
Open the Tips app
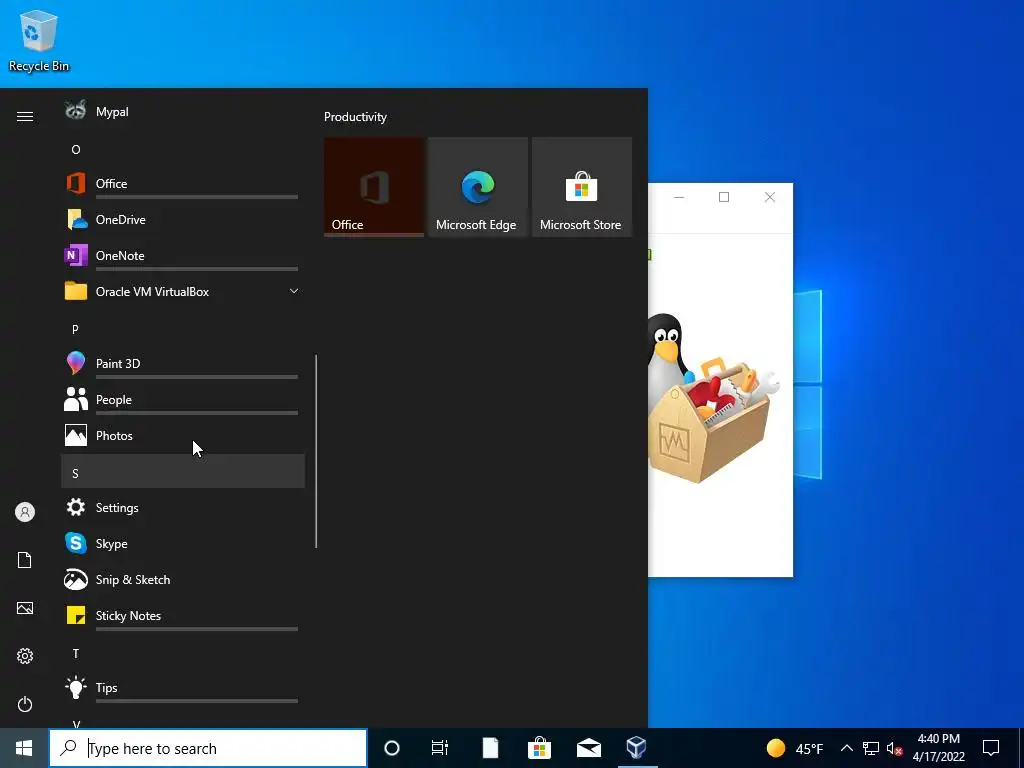tap(183, 688)
